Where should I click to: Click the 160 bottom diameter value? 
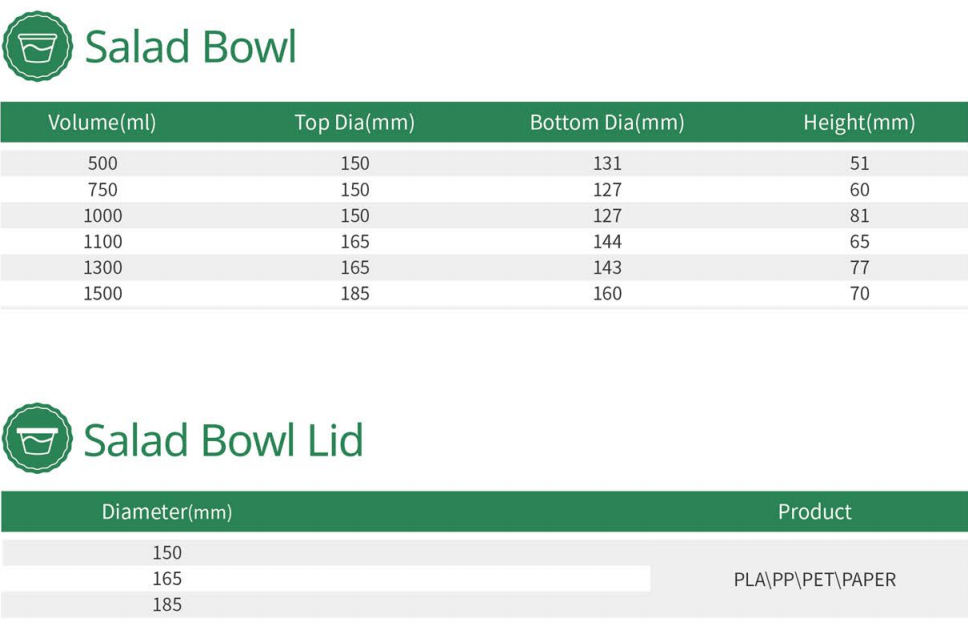tap(606, 293)
